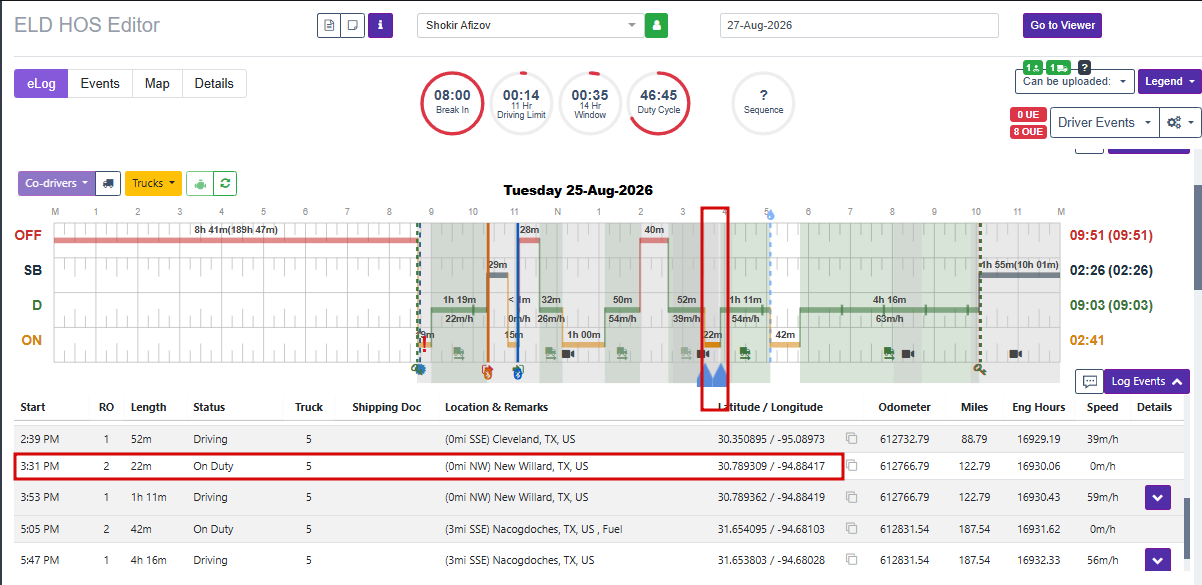Open the sticky note icon button
The width and height of the screenshot is (1202, 585).
click(x=353, y=25)
